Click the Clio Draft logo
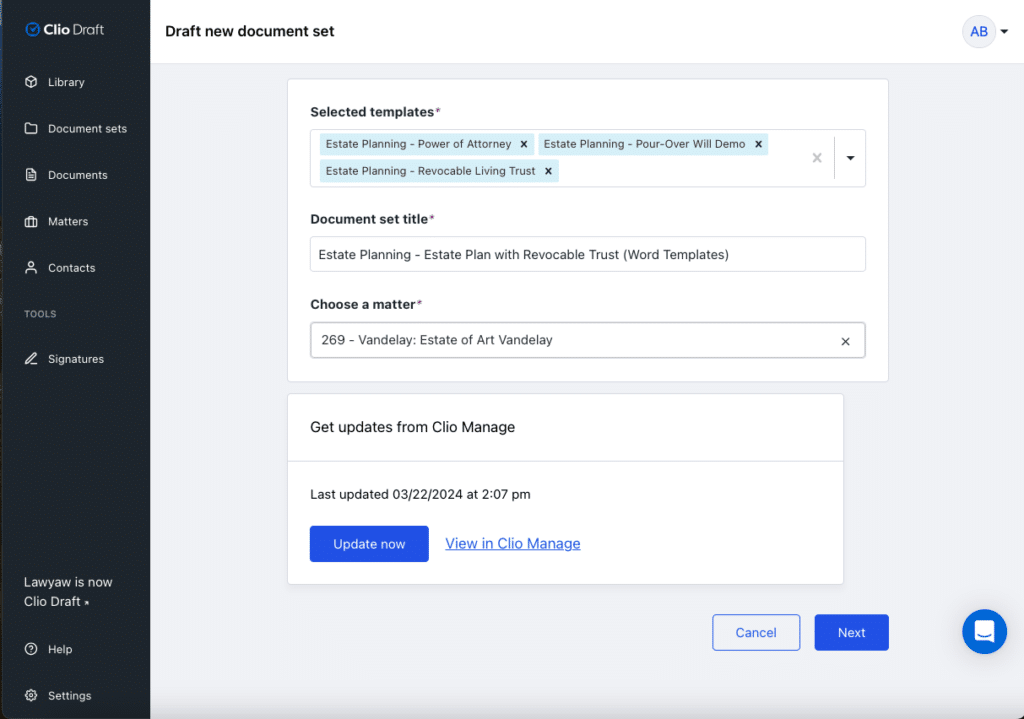 pos(64,29)
